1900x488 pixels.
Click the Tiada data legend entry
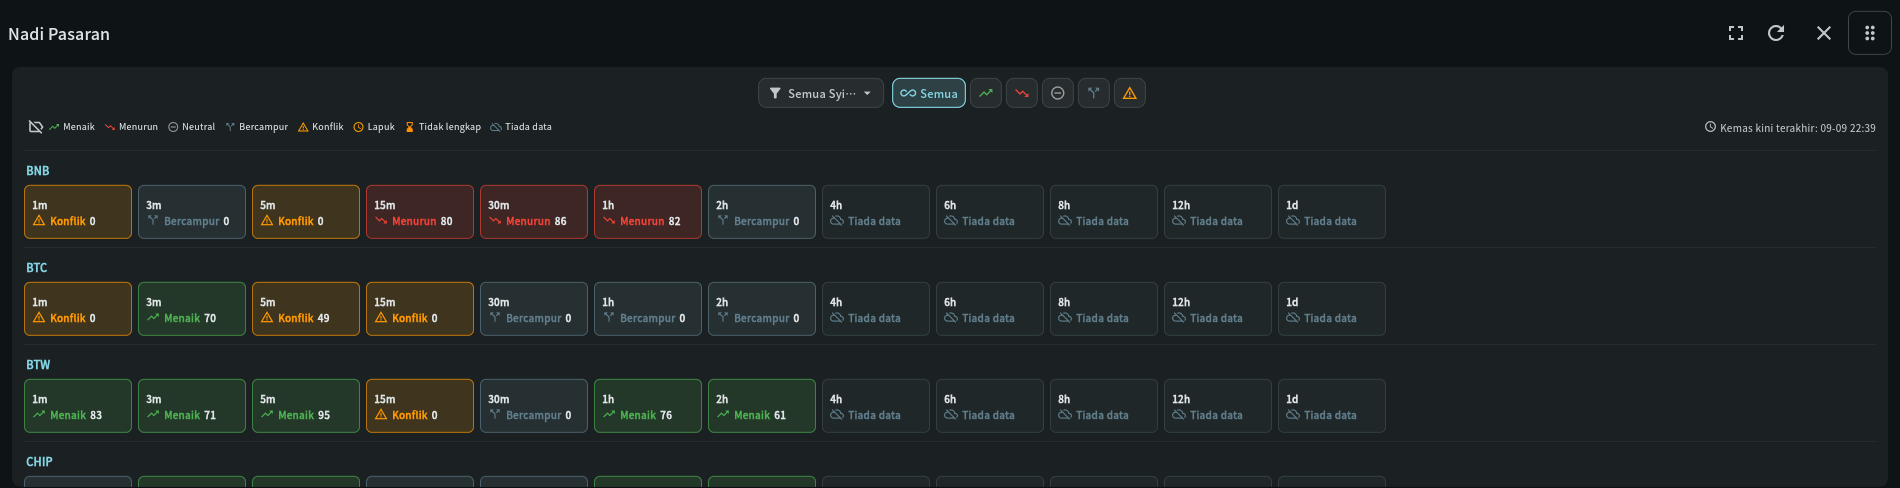pyautogui.click(x=521, y=127)
